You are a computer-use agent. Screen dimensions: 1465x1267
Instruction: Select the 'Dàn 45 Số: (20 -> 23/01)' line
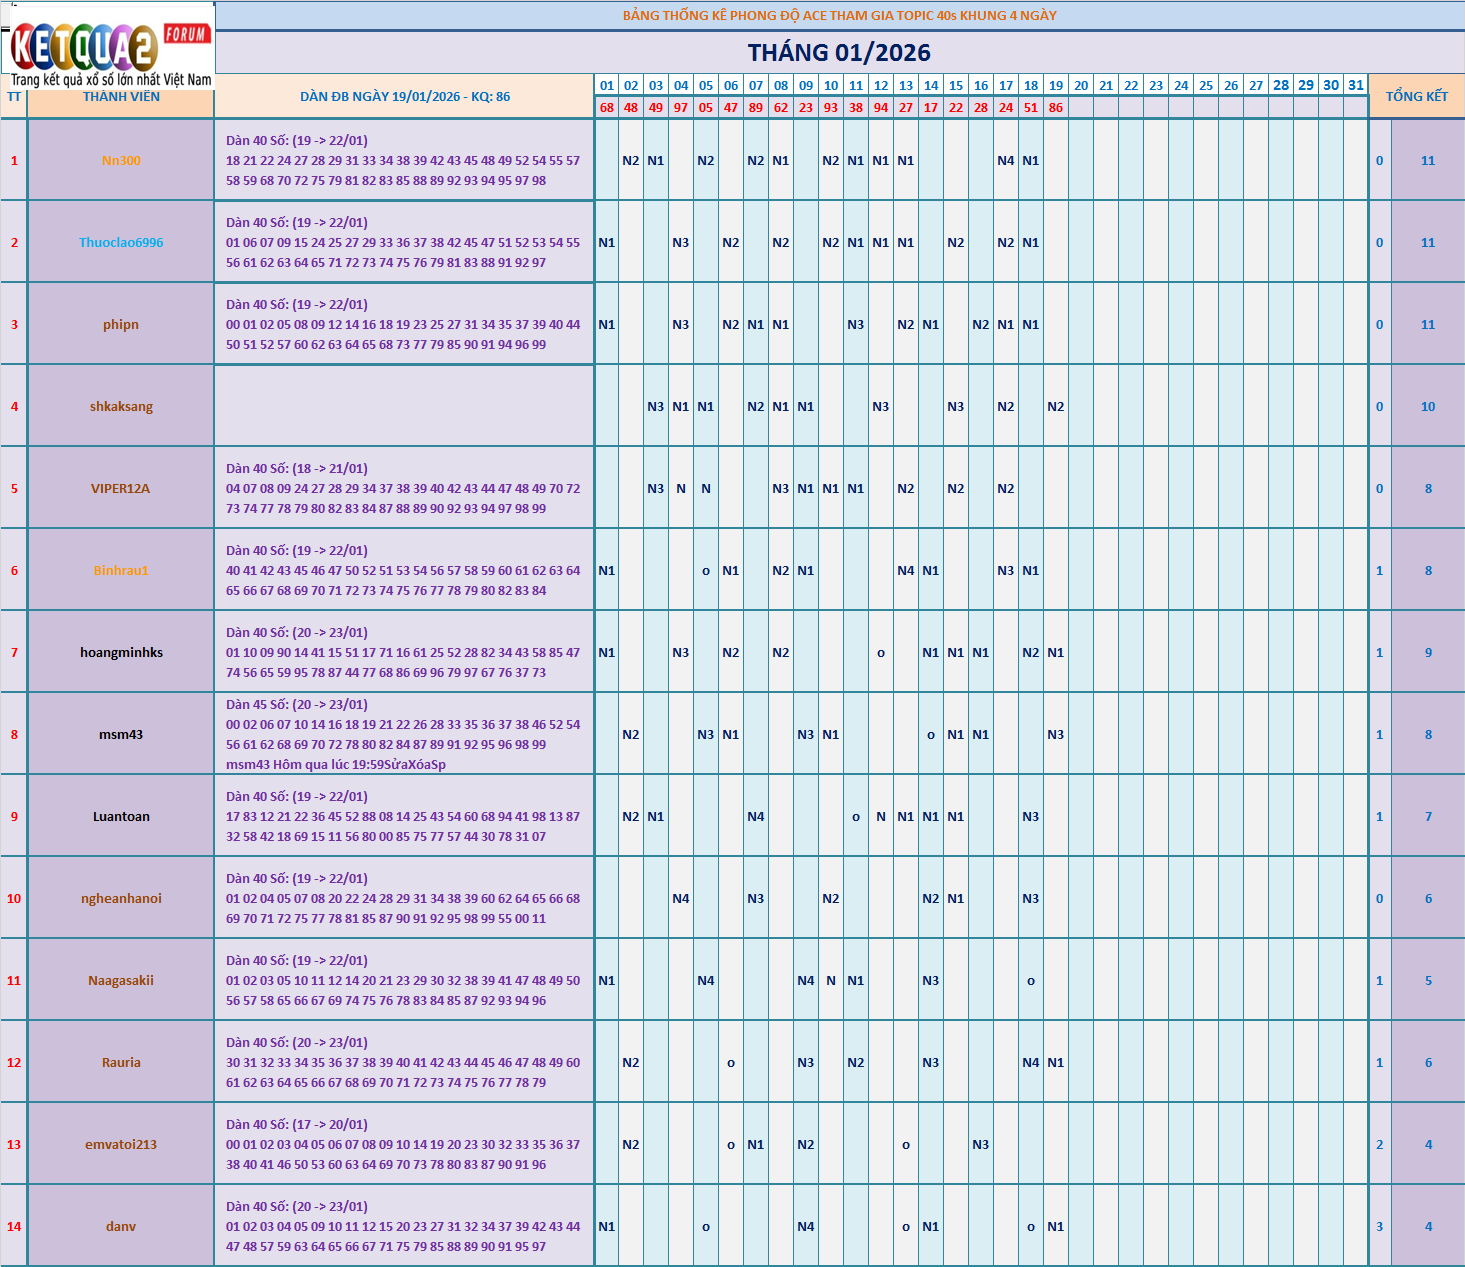pyautogui.click(x=297, y=705)
